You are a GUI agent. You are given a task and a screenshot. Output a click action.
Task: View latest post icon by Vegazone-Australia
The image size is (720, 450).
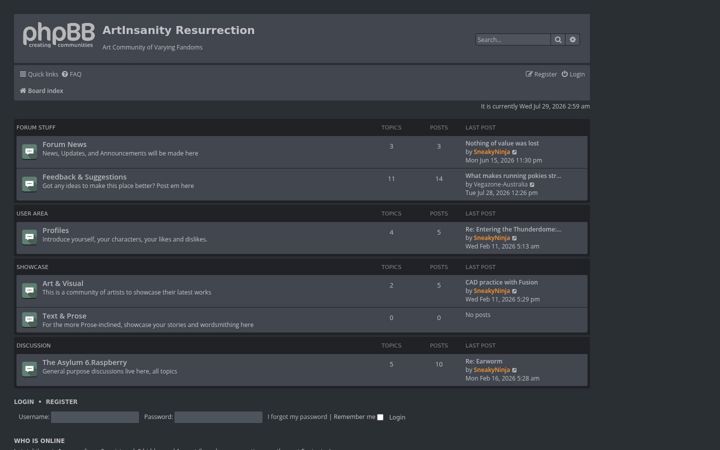tap(532, 185)
